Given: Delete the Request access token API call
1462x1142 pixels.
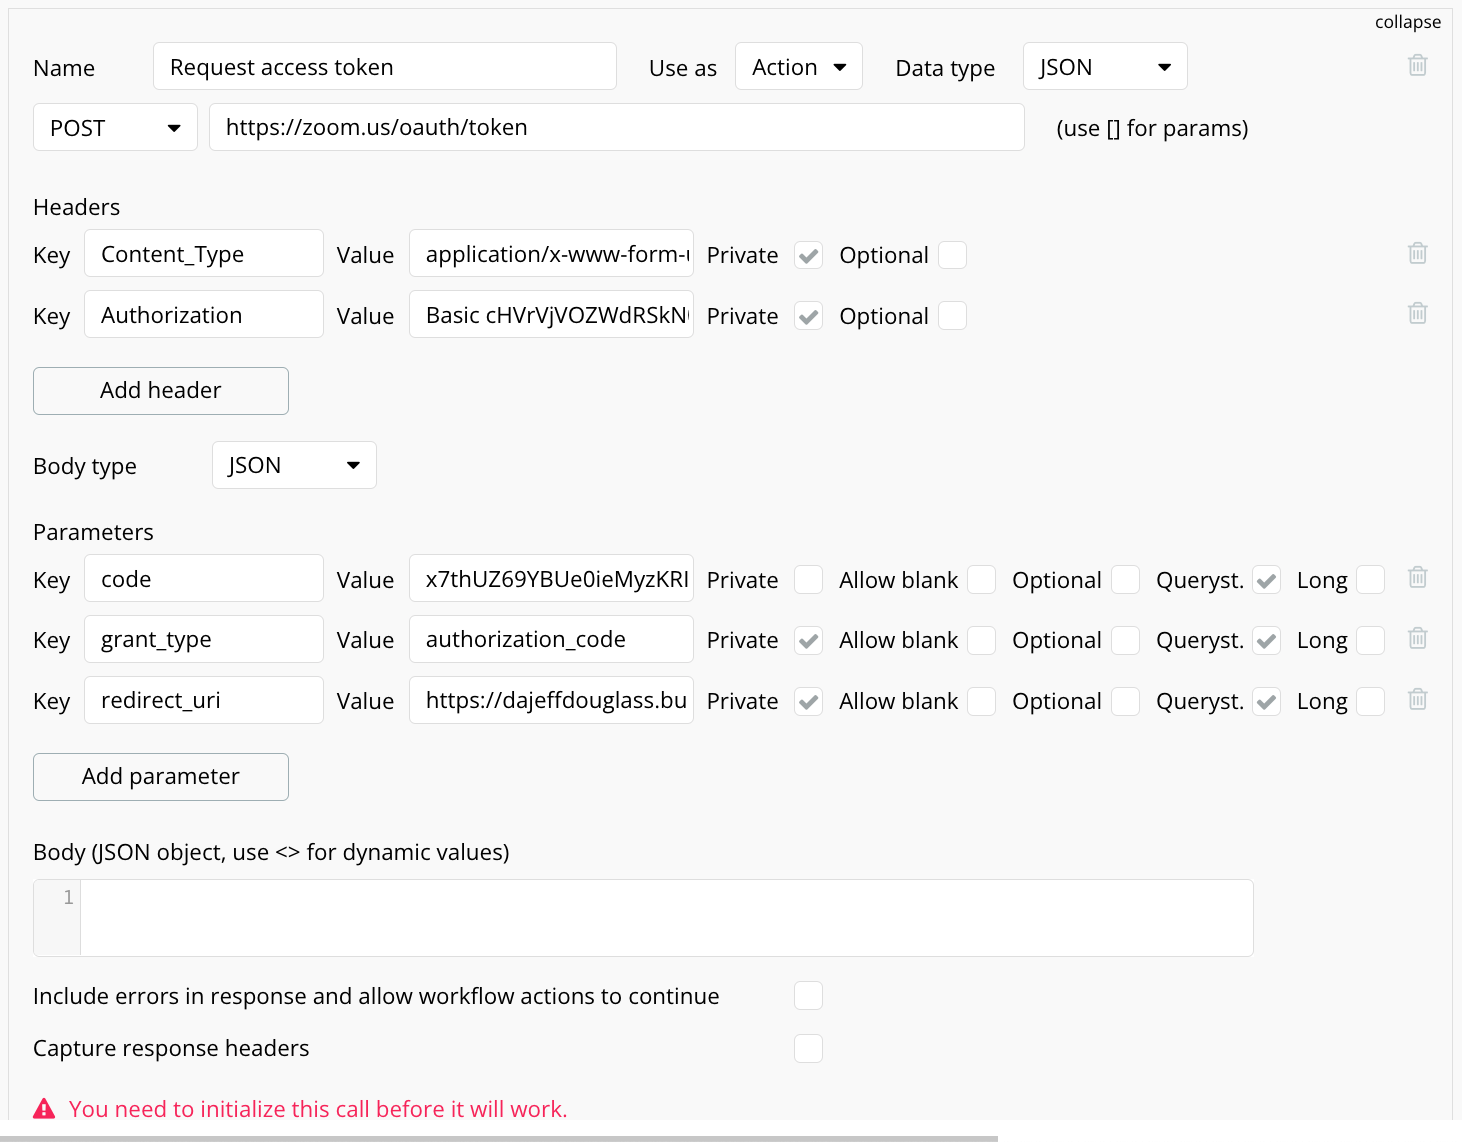Looking at the screenshot, I should click(x=1417, y=66).
